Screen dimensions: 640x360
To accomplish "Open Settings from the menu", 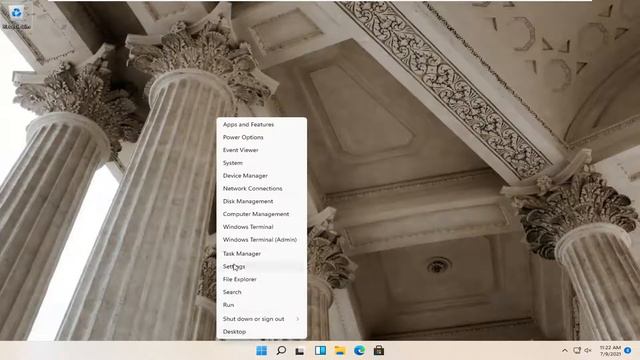I will point(262,267).
